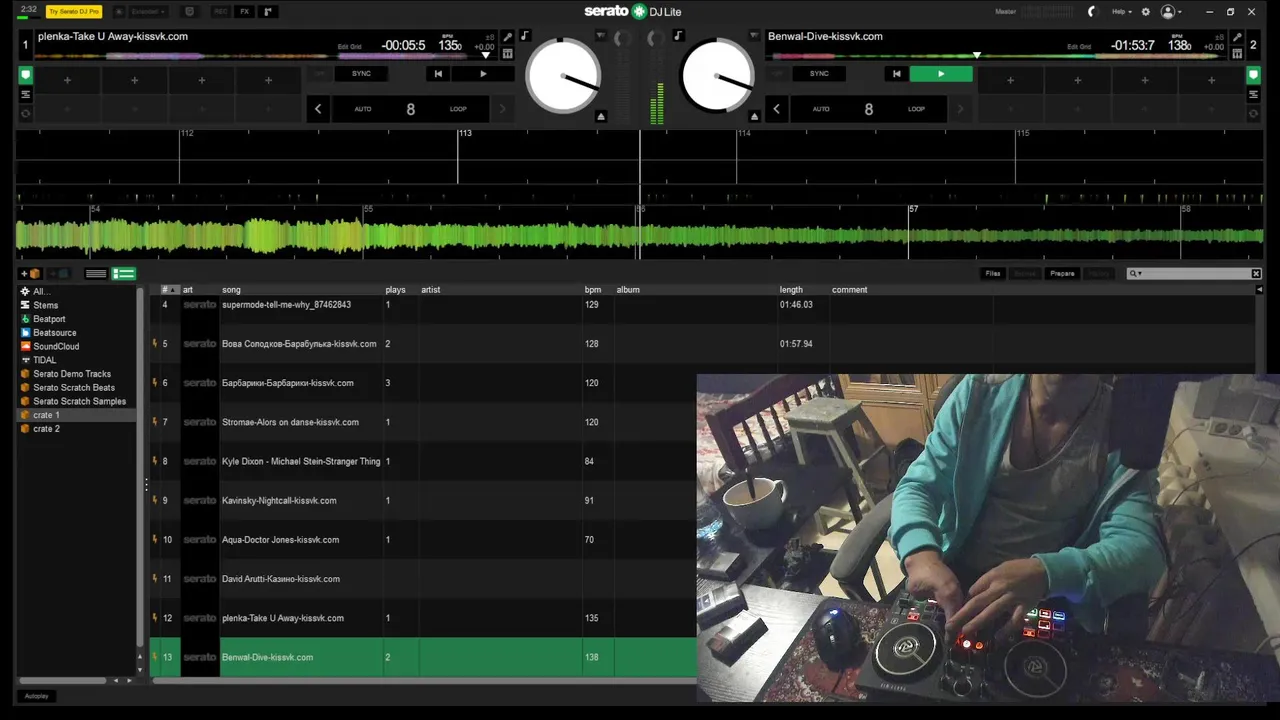Screen dimensions: 1280x720
Task: Open the Setup gear settings
Action: pos(1146,12)
